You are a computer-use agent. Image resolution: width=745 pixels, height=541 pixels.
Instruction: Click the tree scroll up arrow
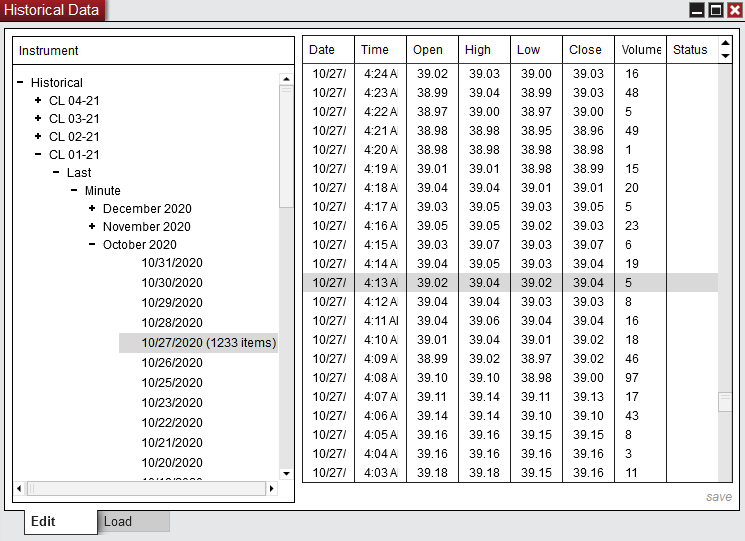pos(286,79)
